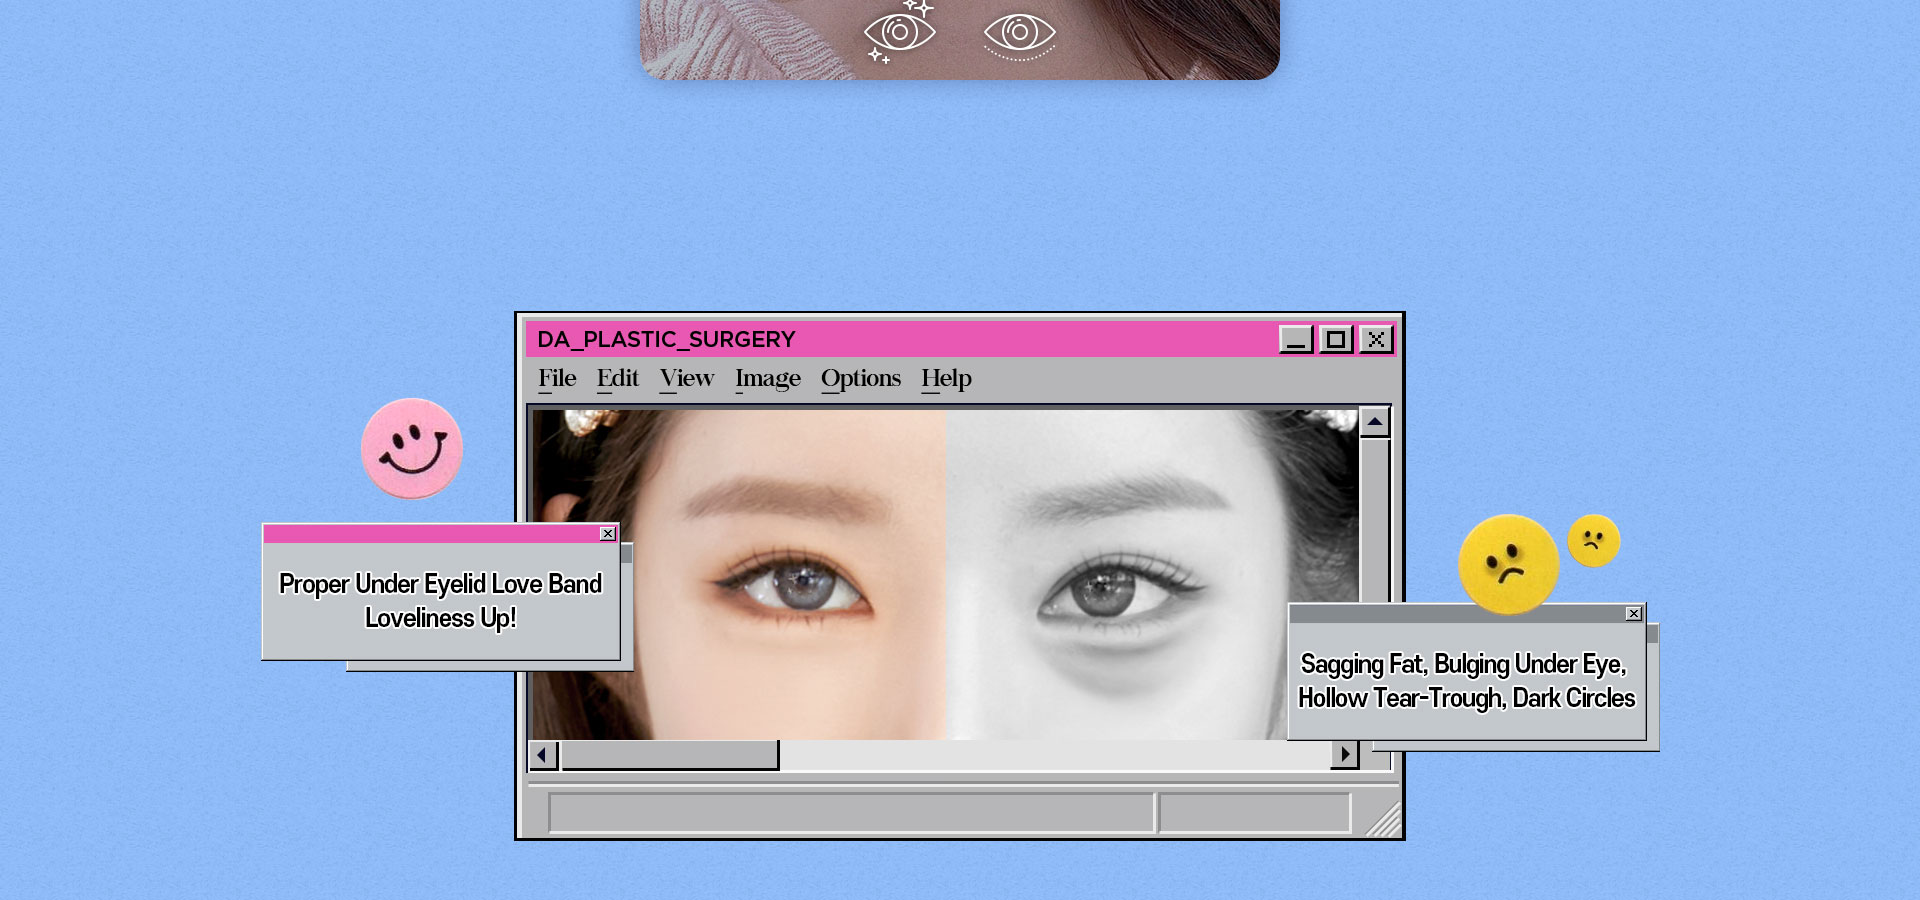Maximize the DA_PLASTIC_SURGERY window

(x=1336, y=340)
